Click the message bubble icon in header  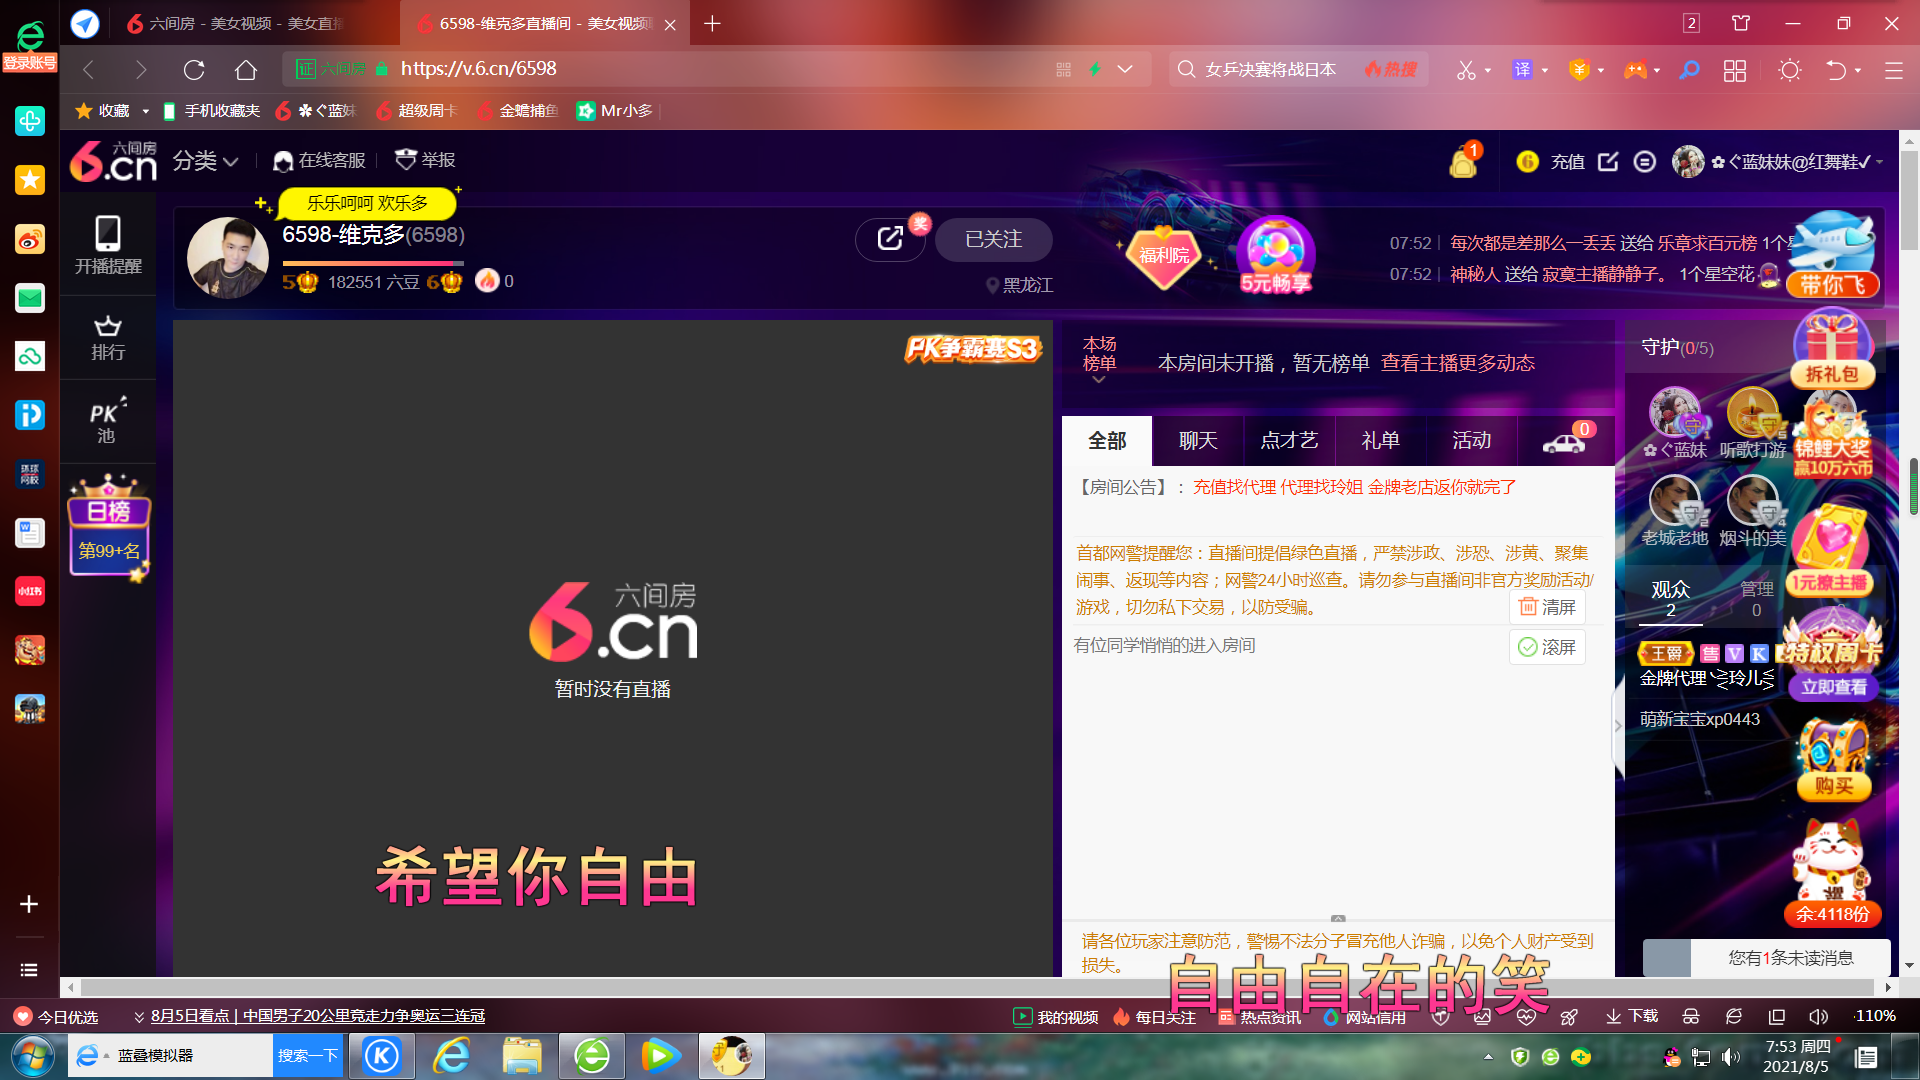tap(1645, 161)
